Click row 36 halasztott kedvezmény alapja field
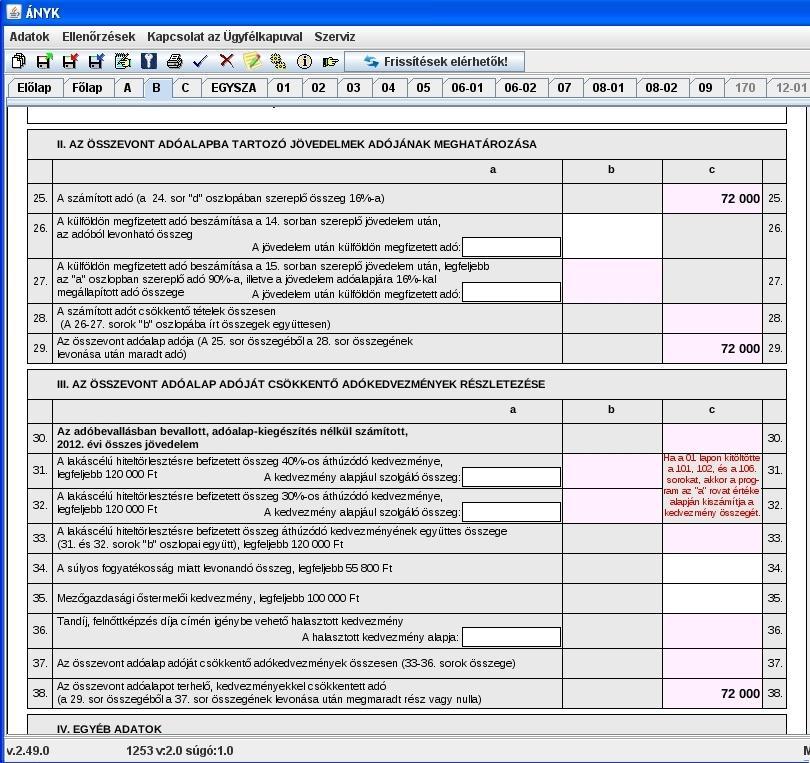 [x=511, y=637]
